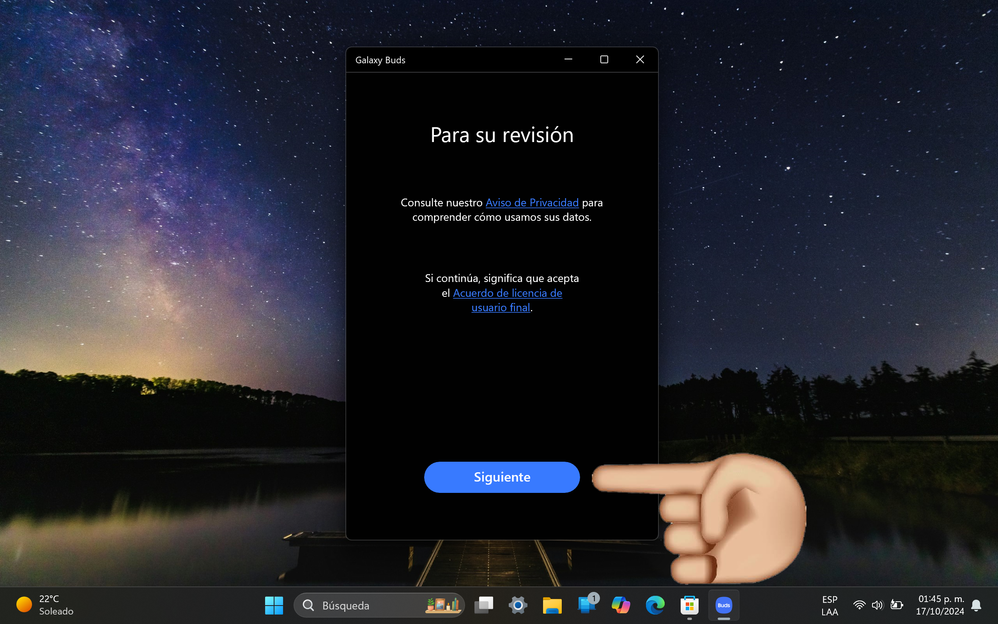This screenshot has width=998, height=624.
Task: Open the Aviso de Privacidad link
Action: click(x=532, y=202)
